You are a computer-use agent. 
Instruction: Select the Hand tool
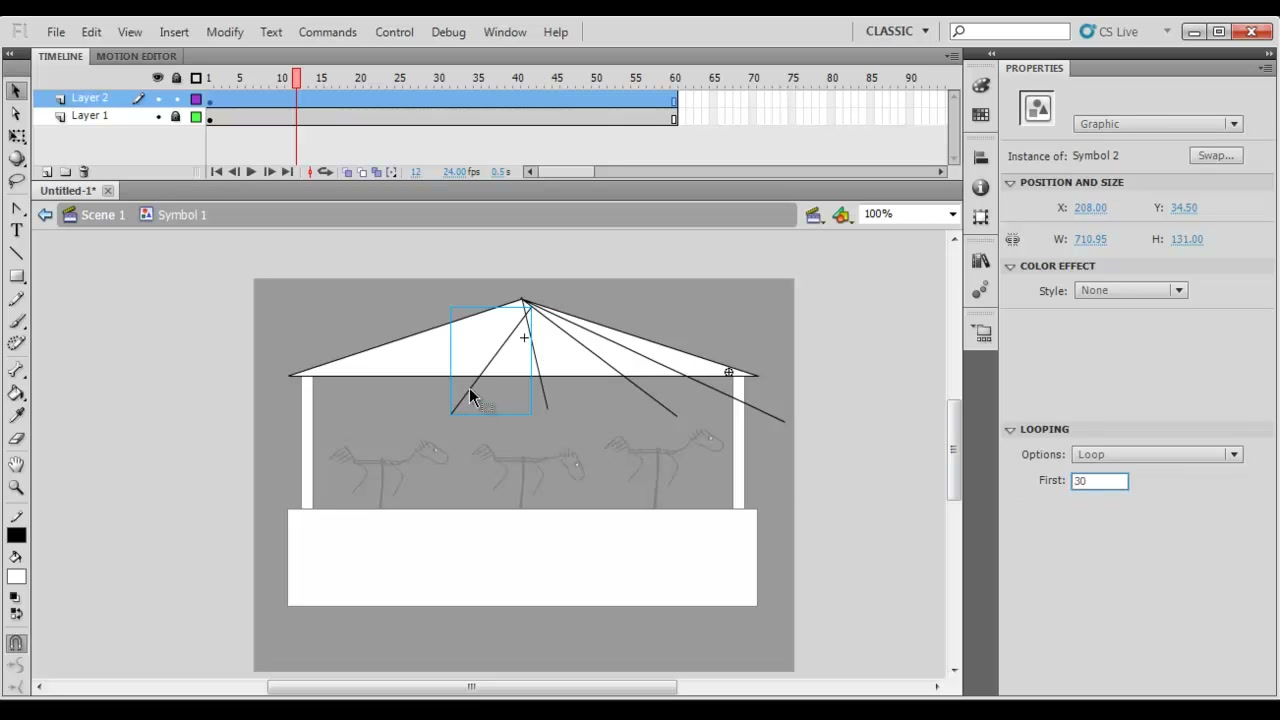(16, 465)
